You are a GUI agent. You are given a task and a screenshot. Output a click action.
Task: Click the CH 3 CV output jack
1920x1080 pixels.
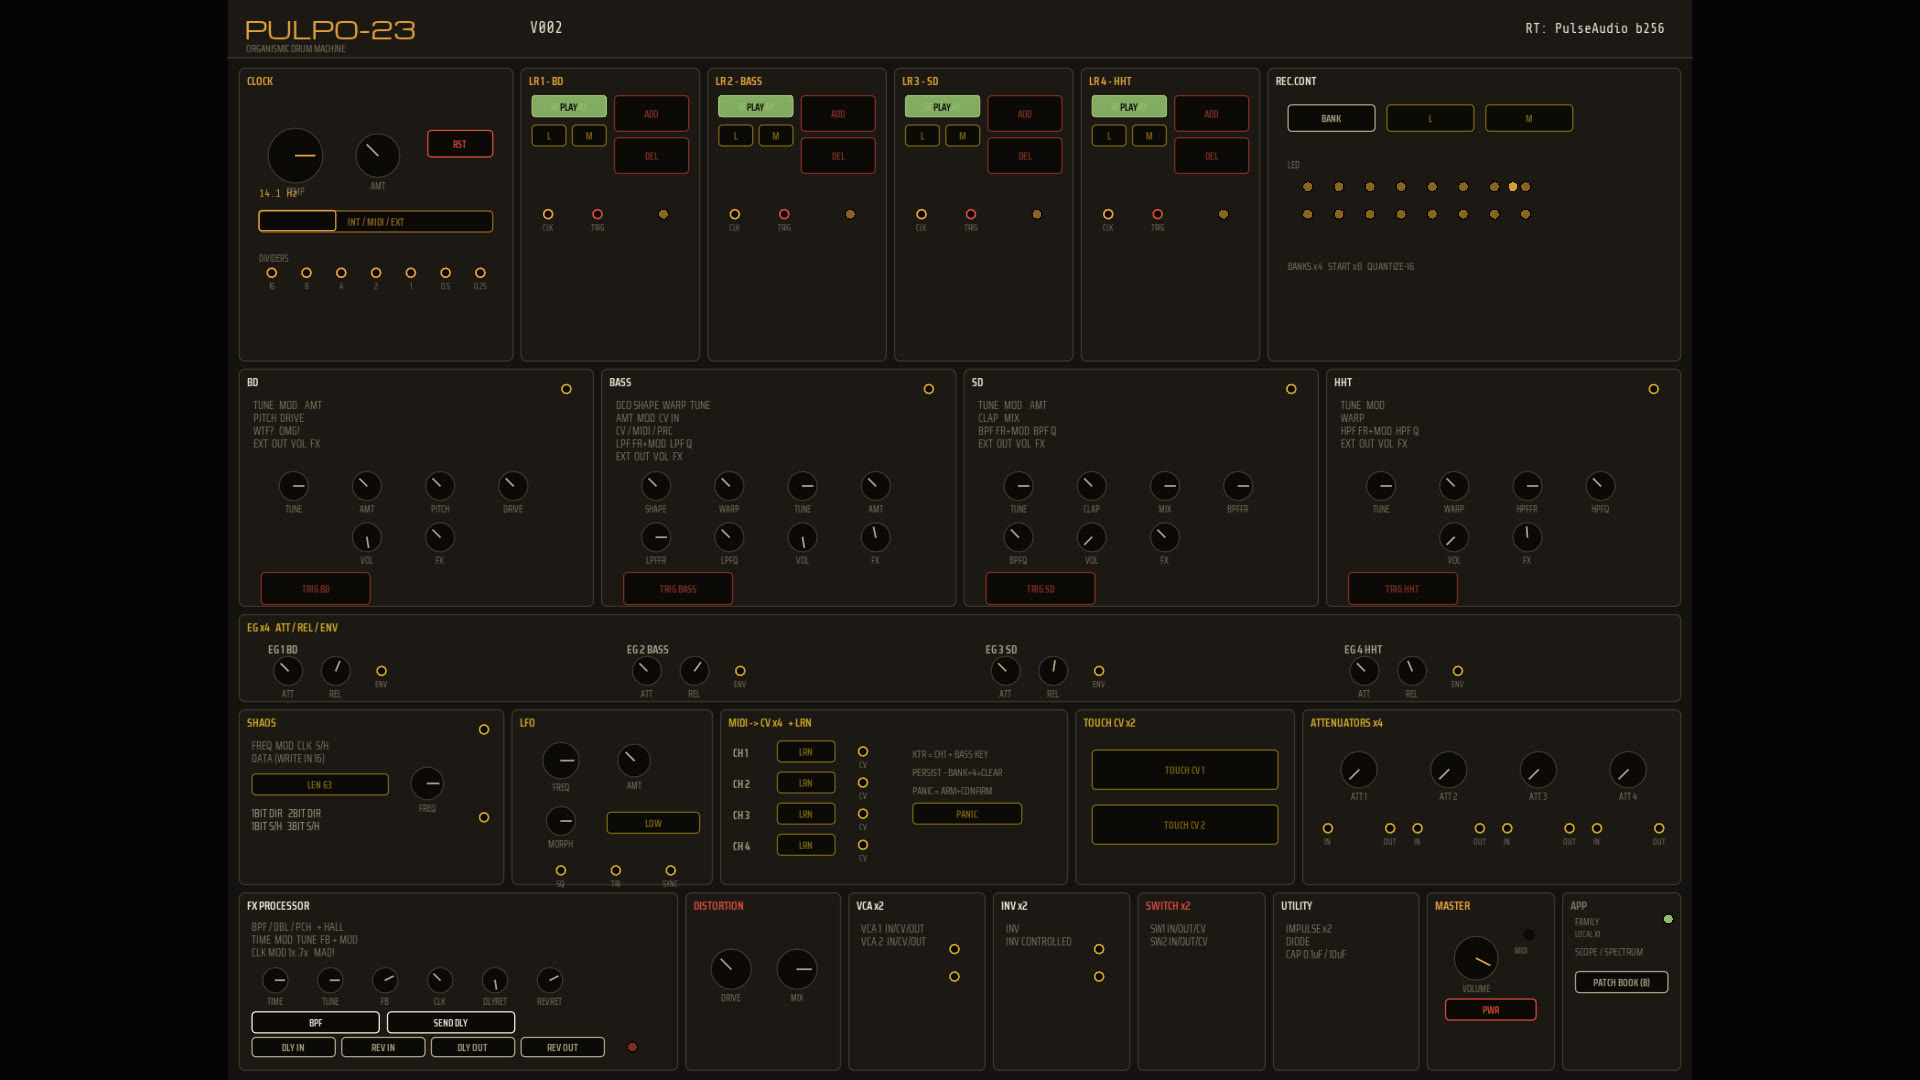coord(863,814)
